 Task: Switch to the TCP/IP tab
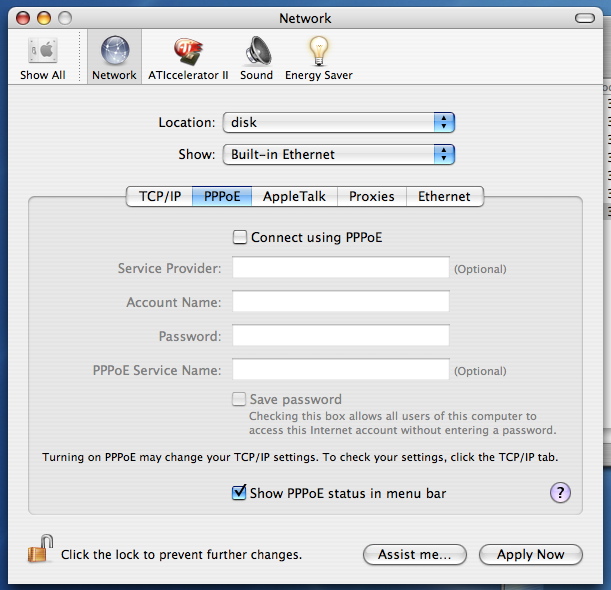[x=159, y=196]
